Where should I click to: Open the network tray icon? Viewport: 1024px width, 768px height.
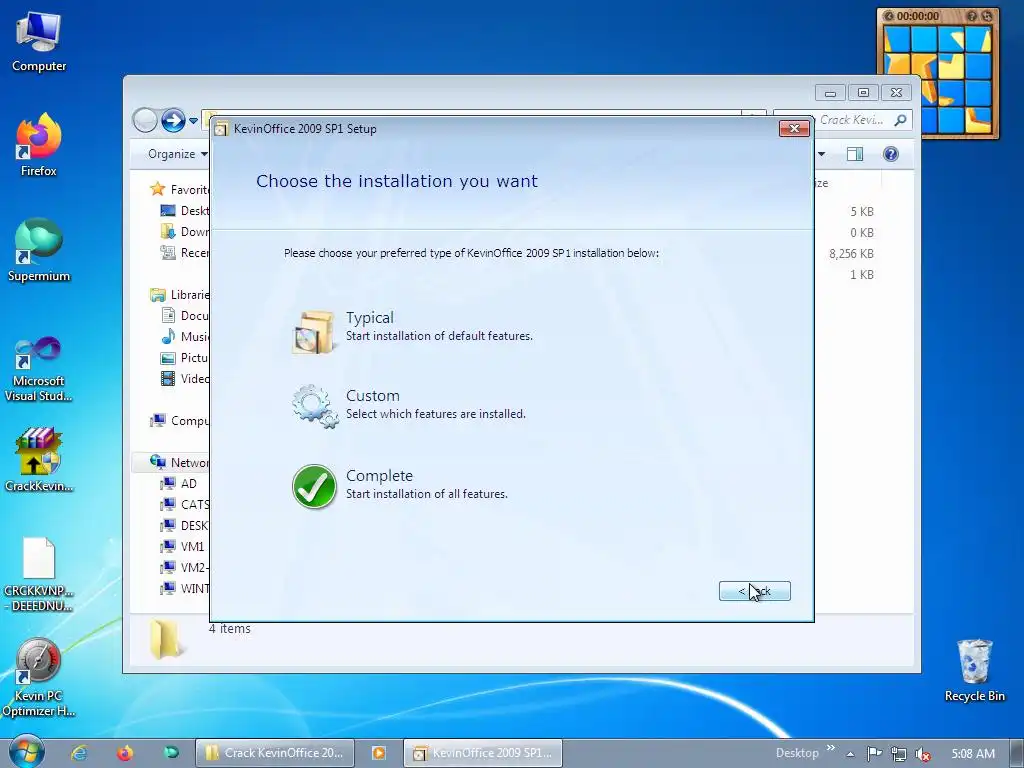click(x=899, y=754)
